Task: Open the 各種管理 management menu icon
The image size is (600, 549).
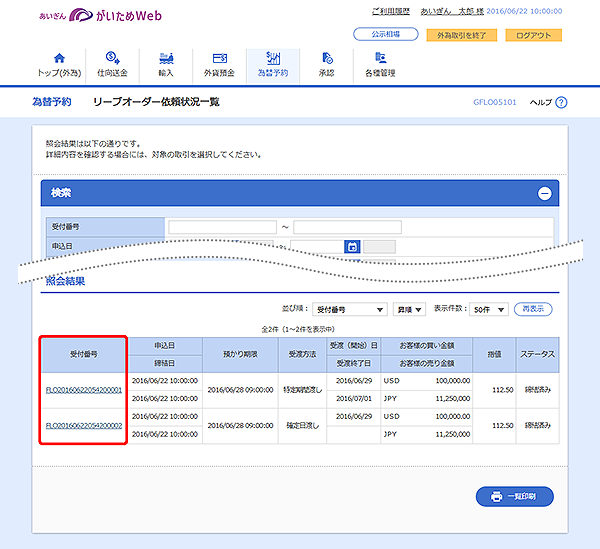Action: click(x=381, y=59)
